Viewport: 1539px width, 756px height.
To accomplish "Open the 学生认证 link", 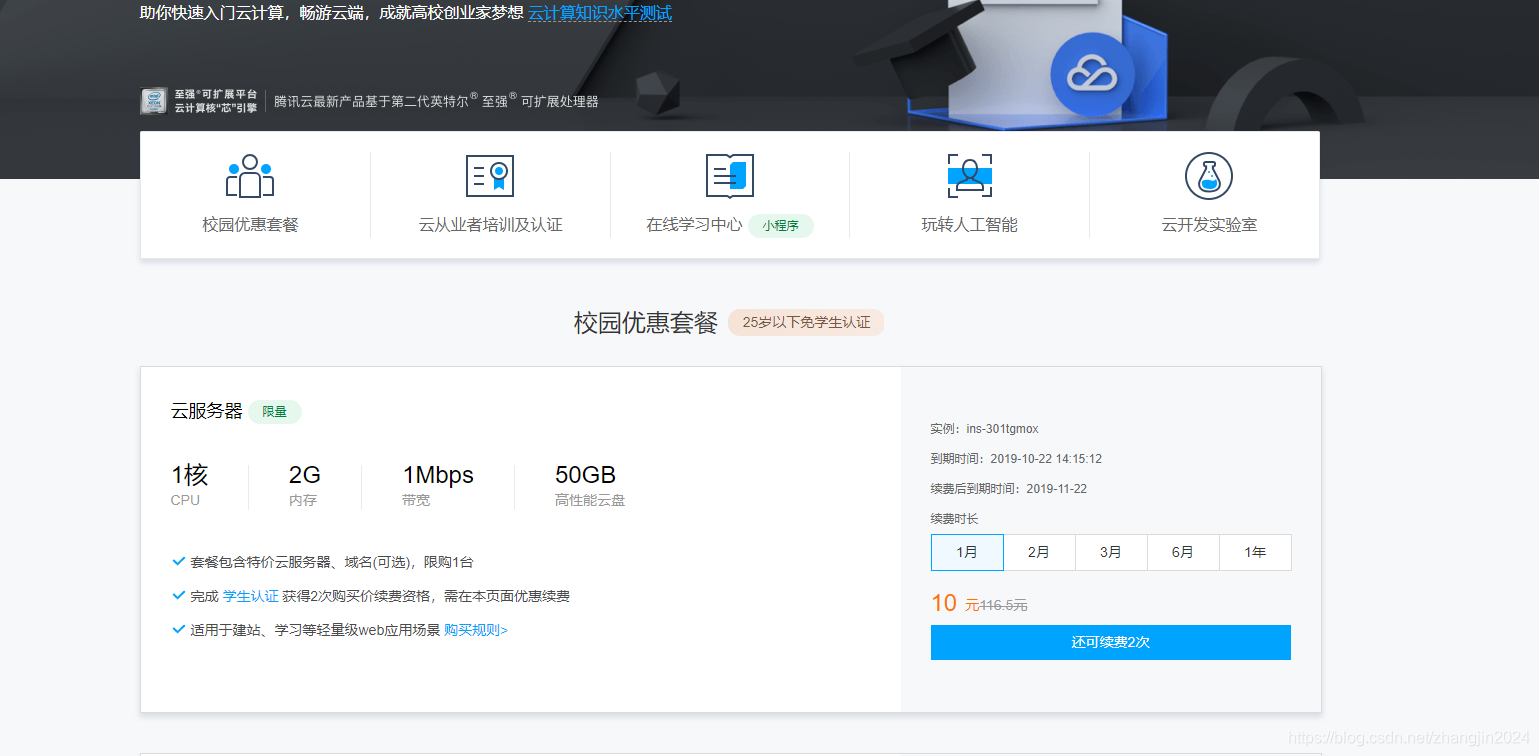I will click(x=251, y=596).
